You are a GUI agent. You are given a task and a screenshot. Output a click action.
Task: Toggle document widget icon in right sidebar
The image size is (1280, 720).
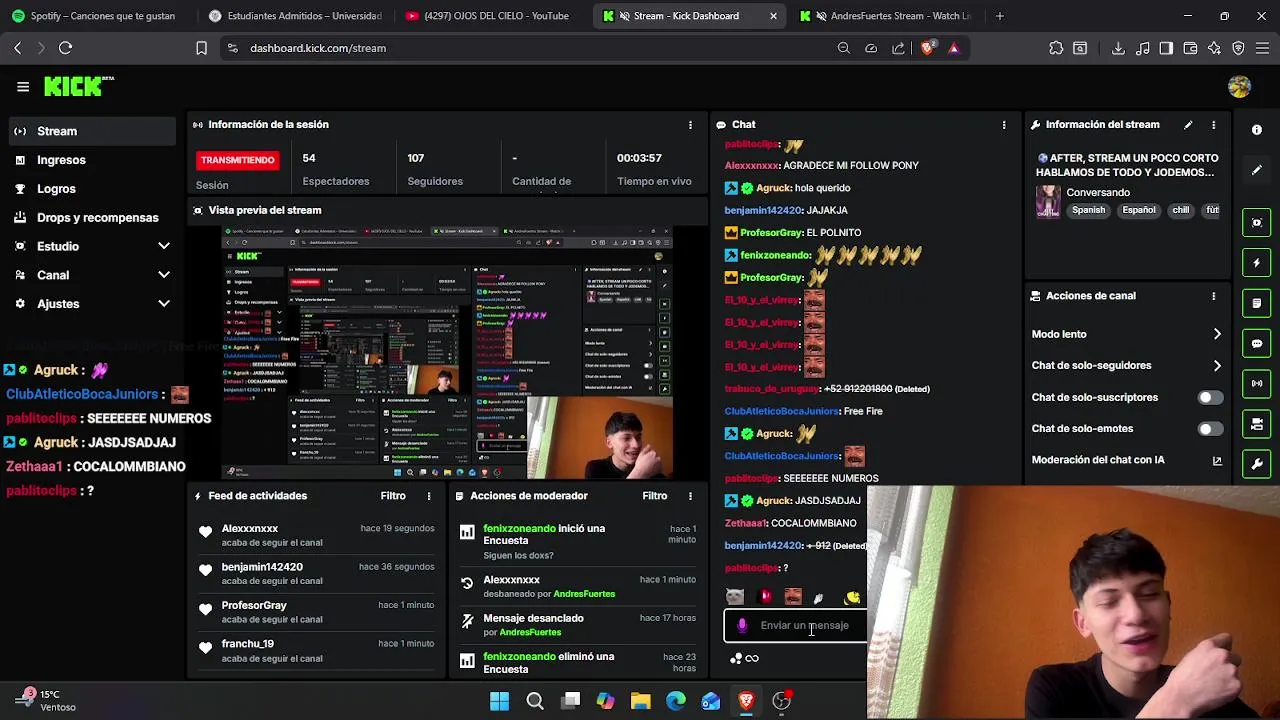click(1257, 303)
